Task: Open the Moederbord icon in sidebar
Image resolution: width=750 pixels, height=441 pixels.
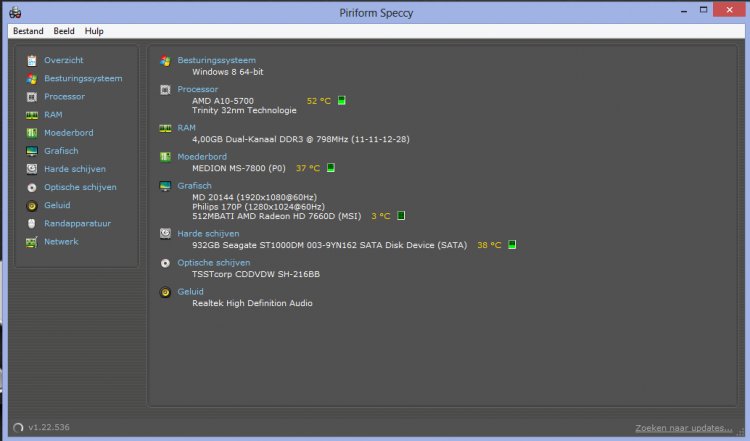Action: pyautogui.click(x=32, y=133)
